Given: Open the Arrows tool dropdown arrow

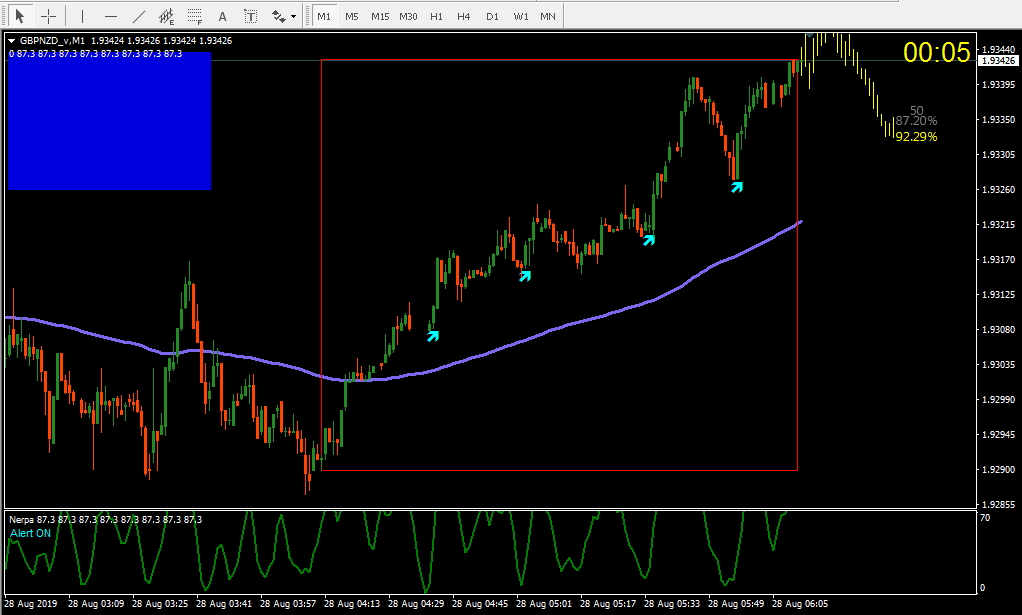Looking at the screenshot, I should tap(293, 16).
